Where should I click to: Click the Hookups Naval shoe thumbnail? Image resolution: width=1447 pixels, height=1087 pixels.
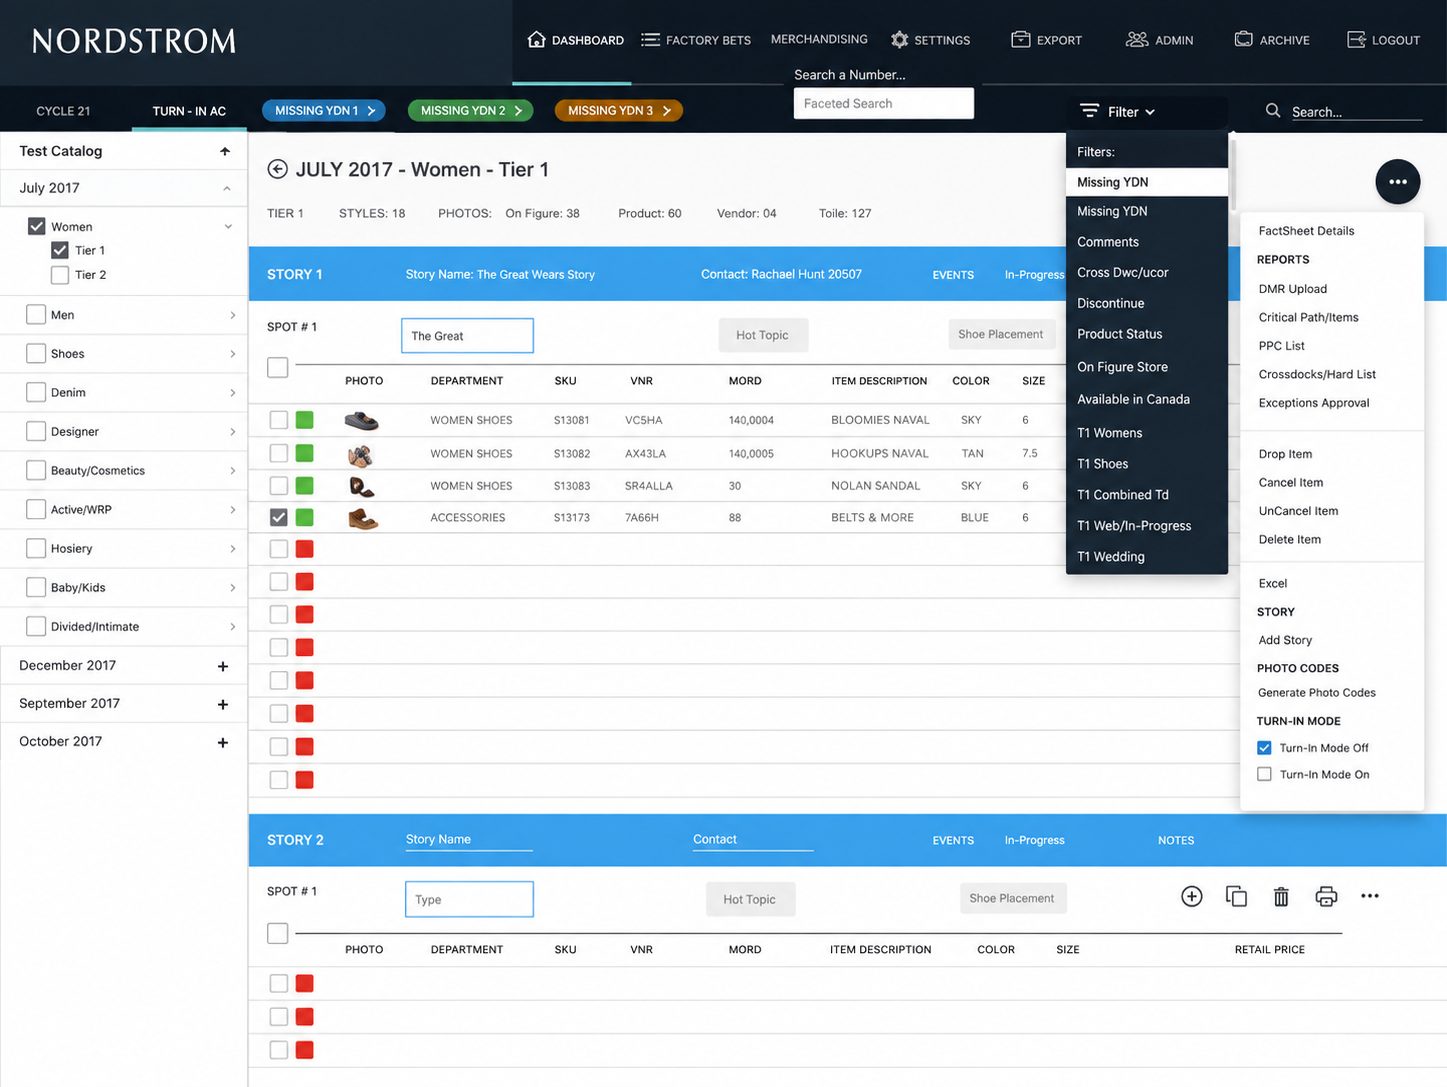point(360,455)
